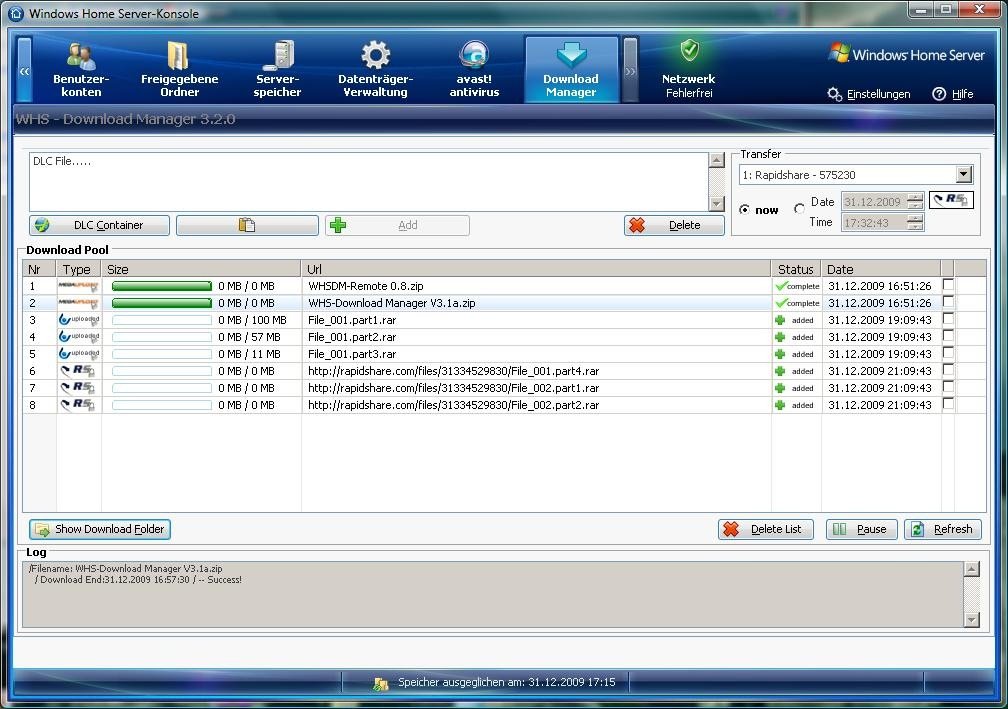Click the Rapidshare icon for File_002.part2.rar
The image size is (1008, 709).
pos(77,404)
